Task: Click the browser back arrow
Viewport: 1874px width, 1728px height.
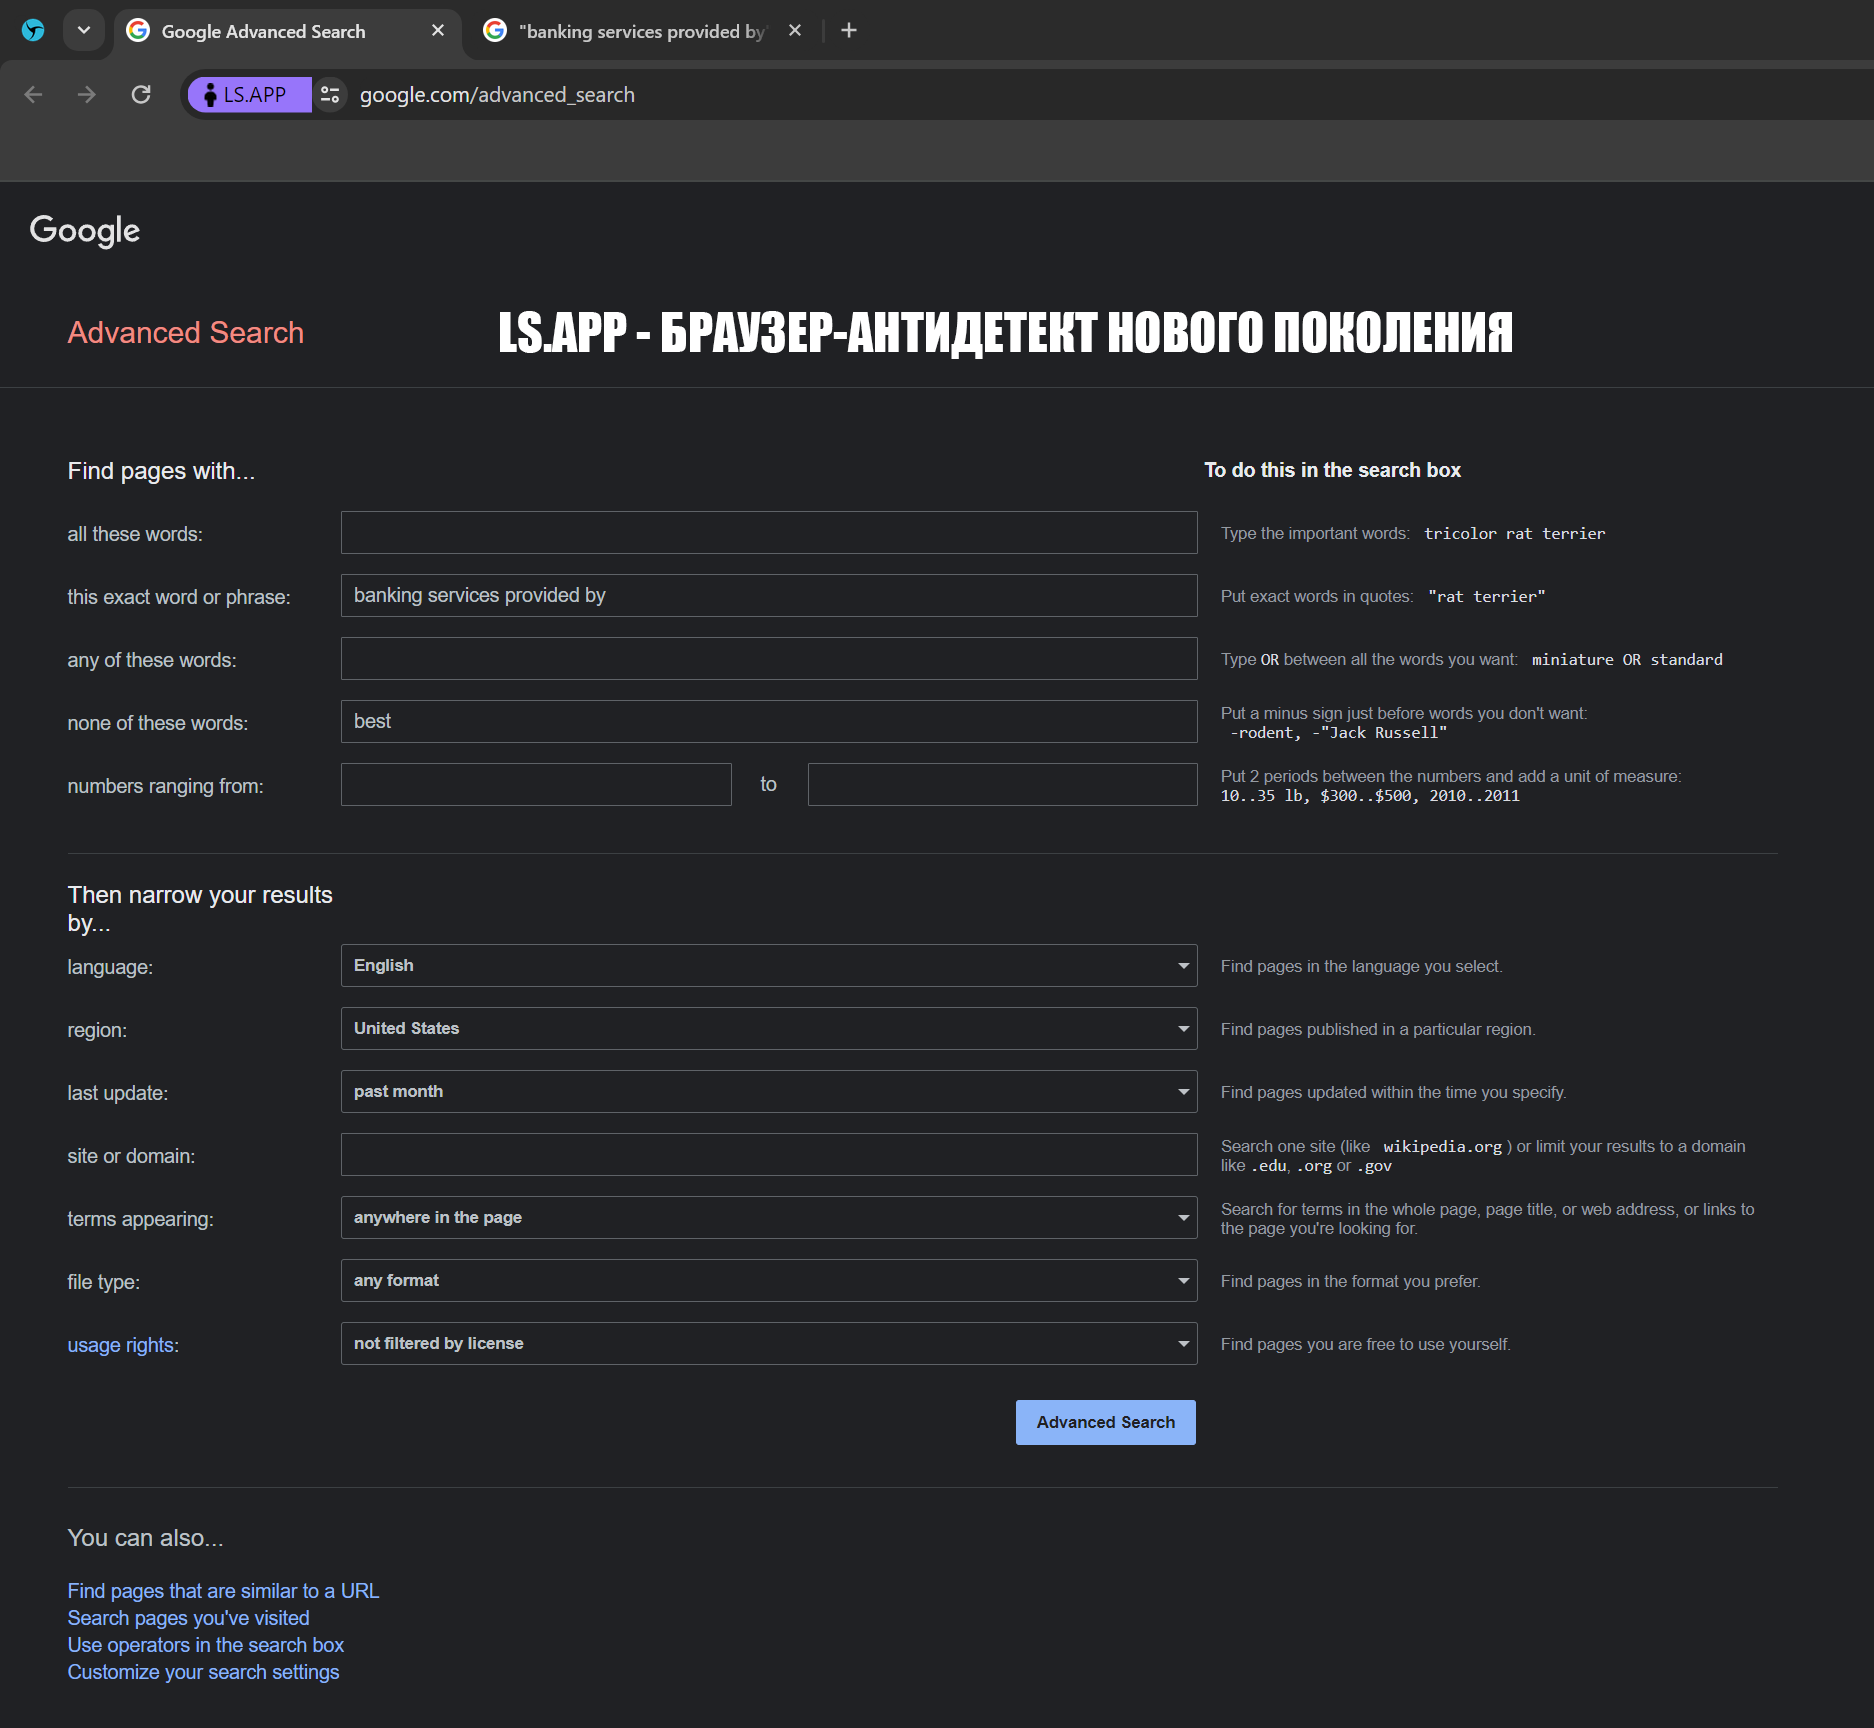Action: [33, 94]
